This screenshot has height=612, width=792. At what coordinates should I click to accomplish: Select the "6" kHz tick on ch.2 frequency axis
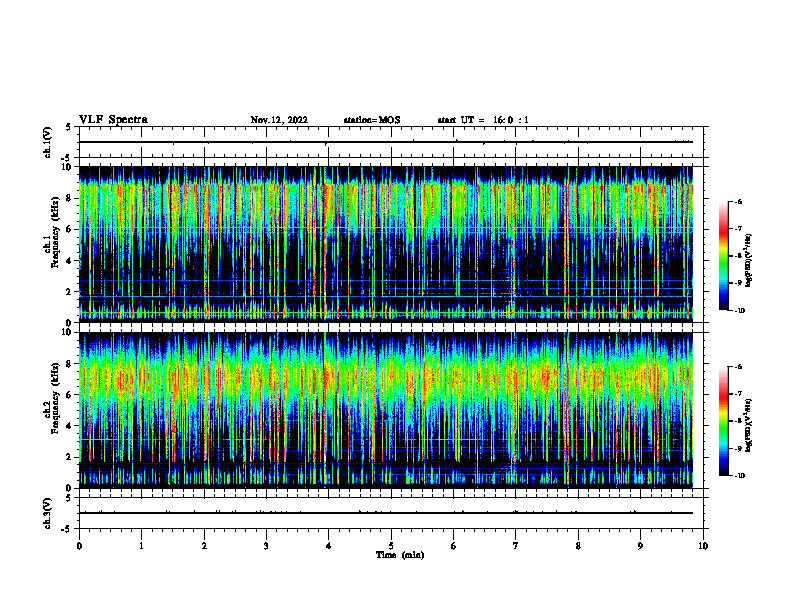pos(70,395)
